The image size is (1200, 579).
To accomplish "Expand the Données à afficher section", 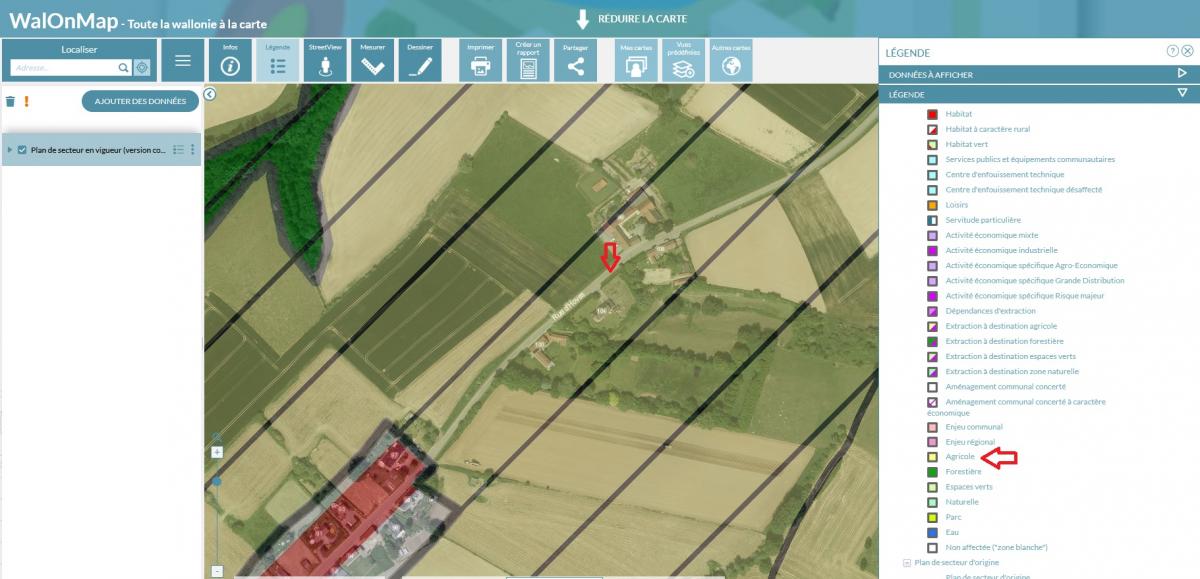I will tap(1181, 74).
